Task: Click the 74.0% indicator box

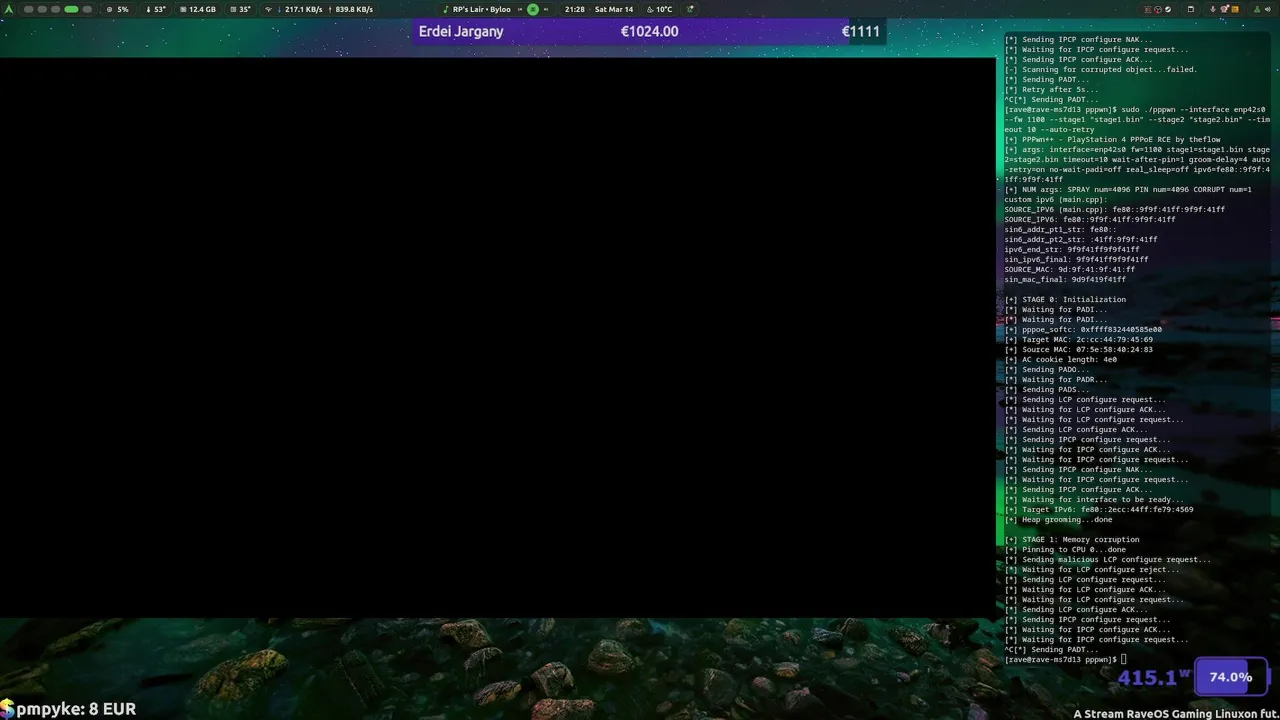Action: tap(1231, 677)
